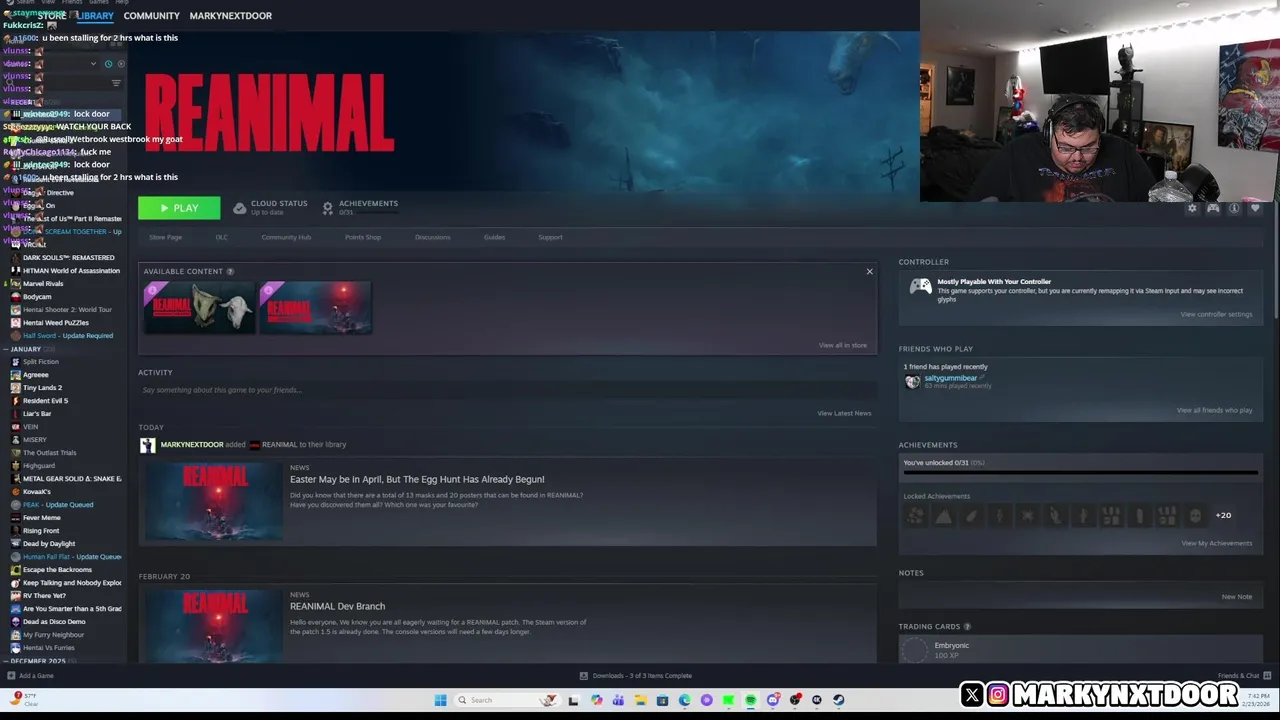The width and height of the screenshot is (1280, 720).
Task: Open the MARKYNEXTDOOR profile tab
Action: pos(230,16)
